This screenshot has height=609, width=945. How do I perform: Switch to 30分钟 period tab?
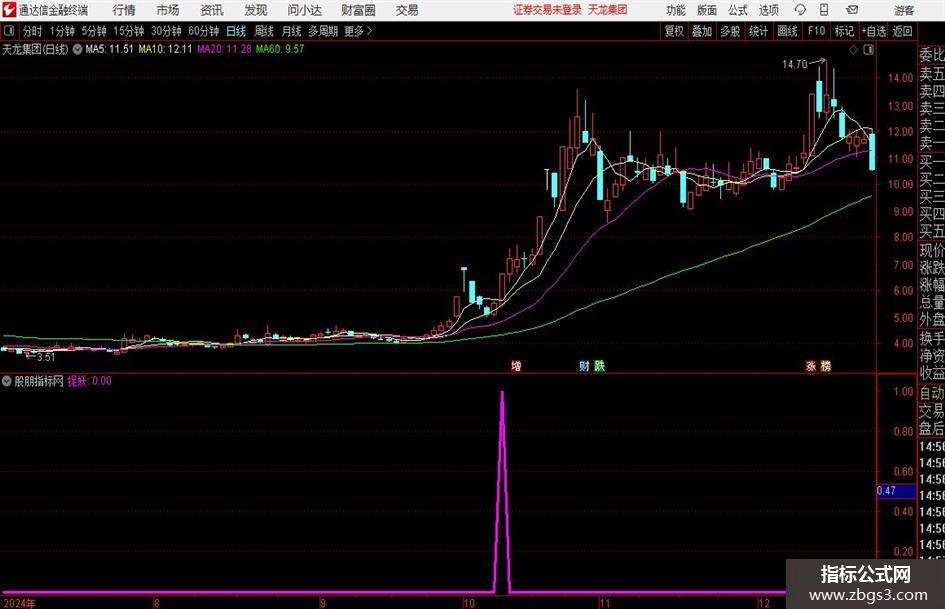point(166,31)
